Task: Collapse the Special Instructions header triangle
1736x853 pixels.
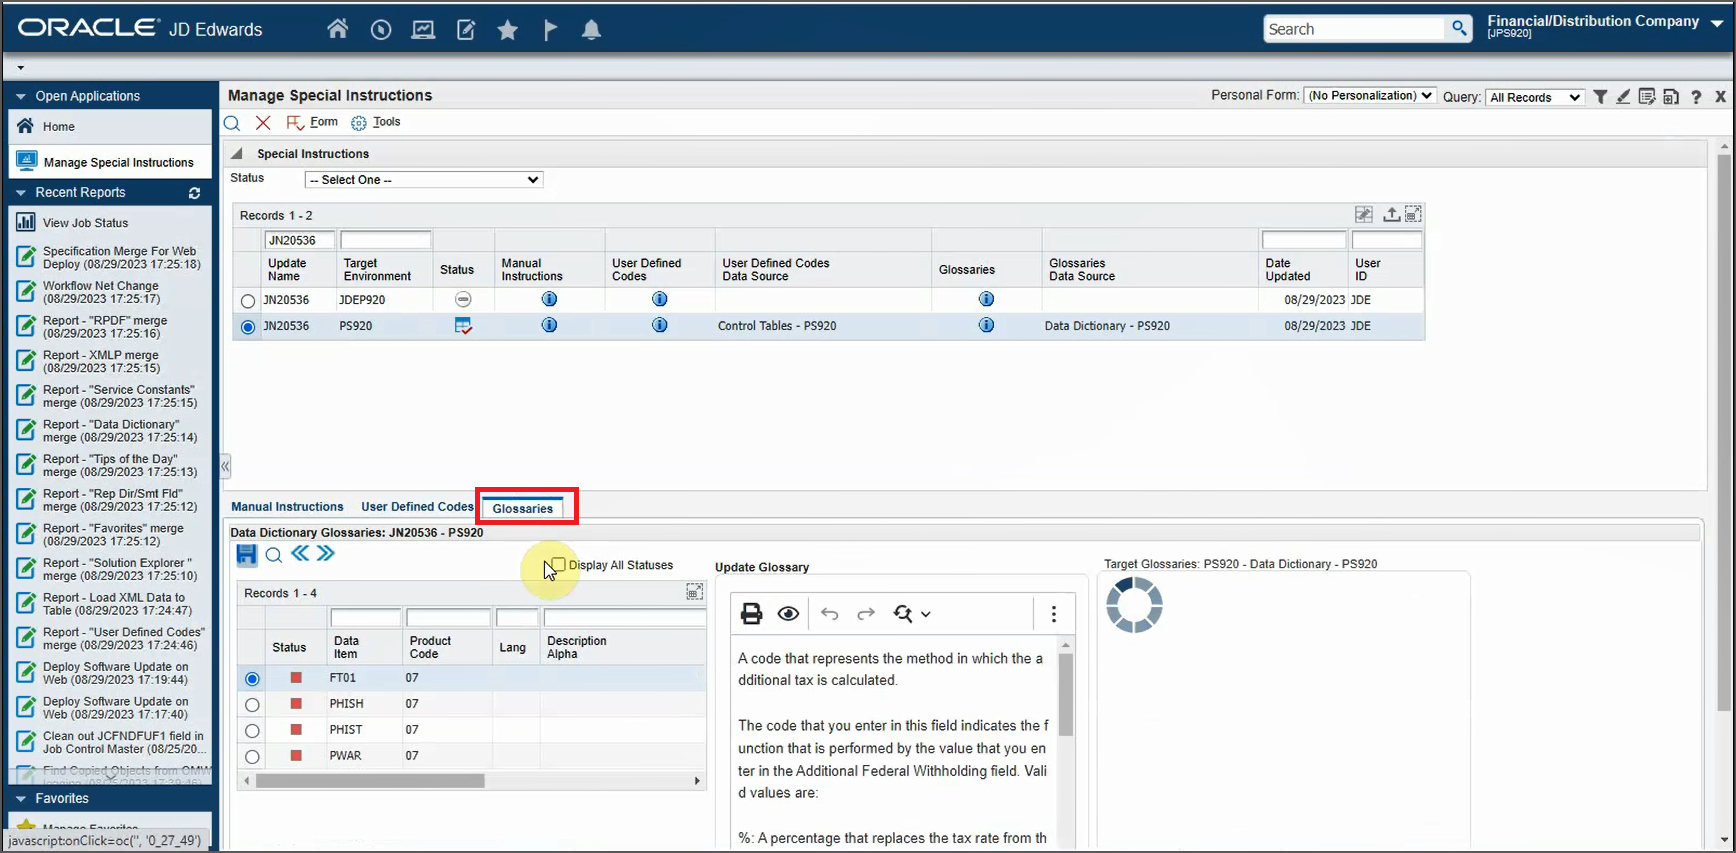Action: point(237,154)
